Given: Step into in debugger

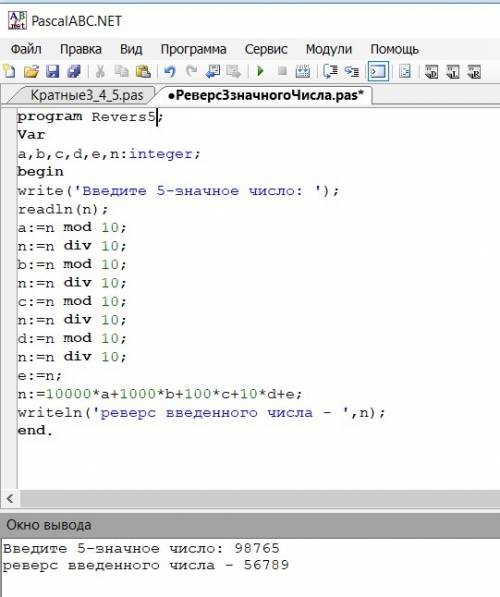Looking at the screenshot, I should click(351, 72).
